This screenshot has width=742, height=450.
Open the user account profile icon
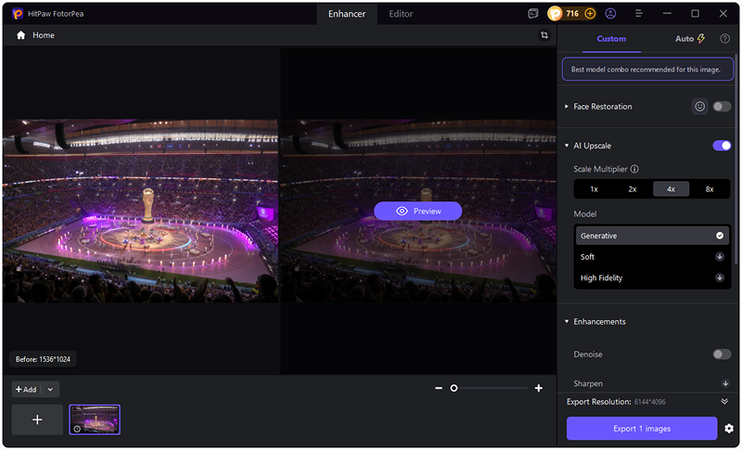pos(610,14)
